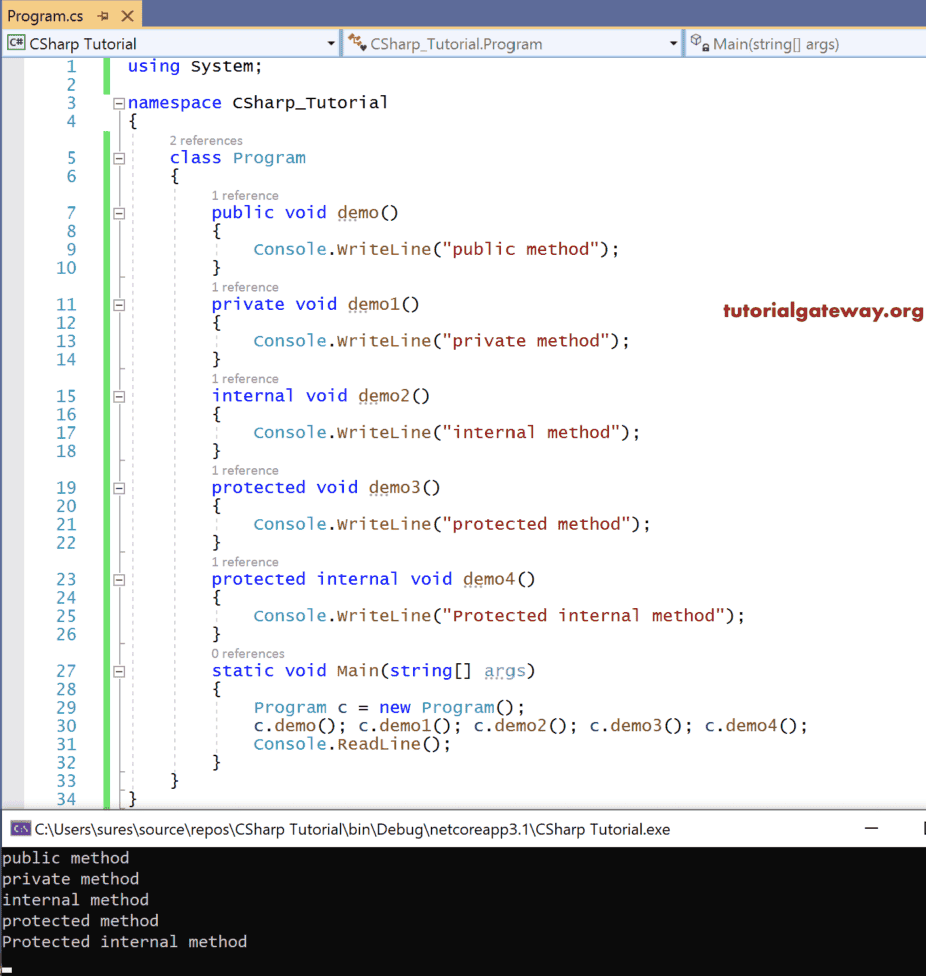Image resolution: width=926 pixels, height=976 pixels.
Task: Click 'internal method' output line in console
Action: tap(75, 900)
